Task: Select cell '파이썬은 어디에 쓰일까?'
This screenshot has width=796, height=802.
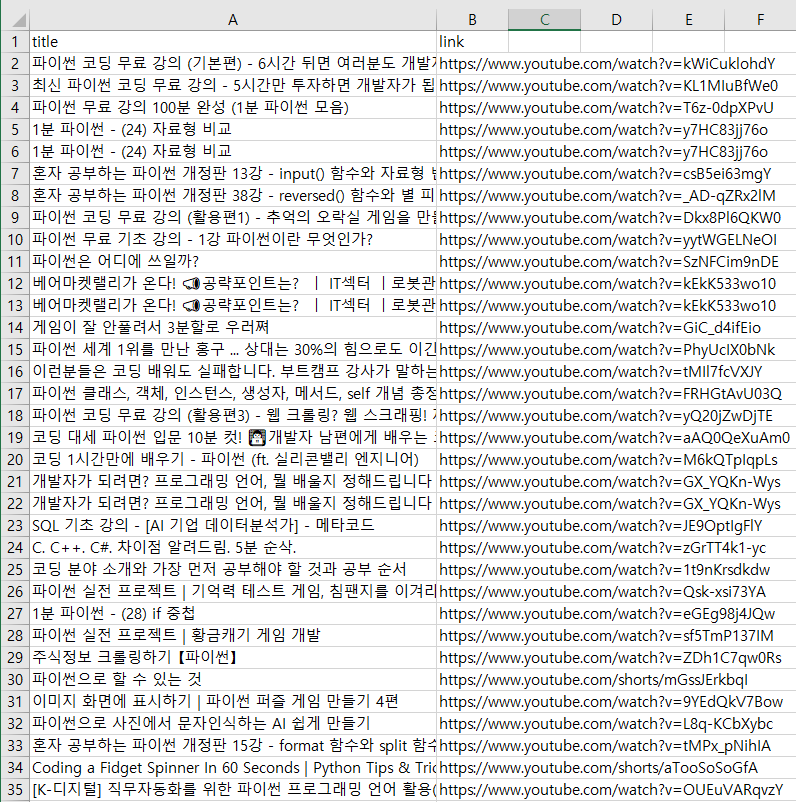Action: [x=233, y=261]
